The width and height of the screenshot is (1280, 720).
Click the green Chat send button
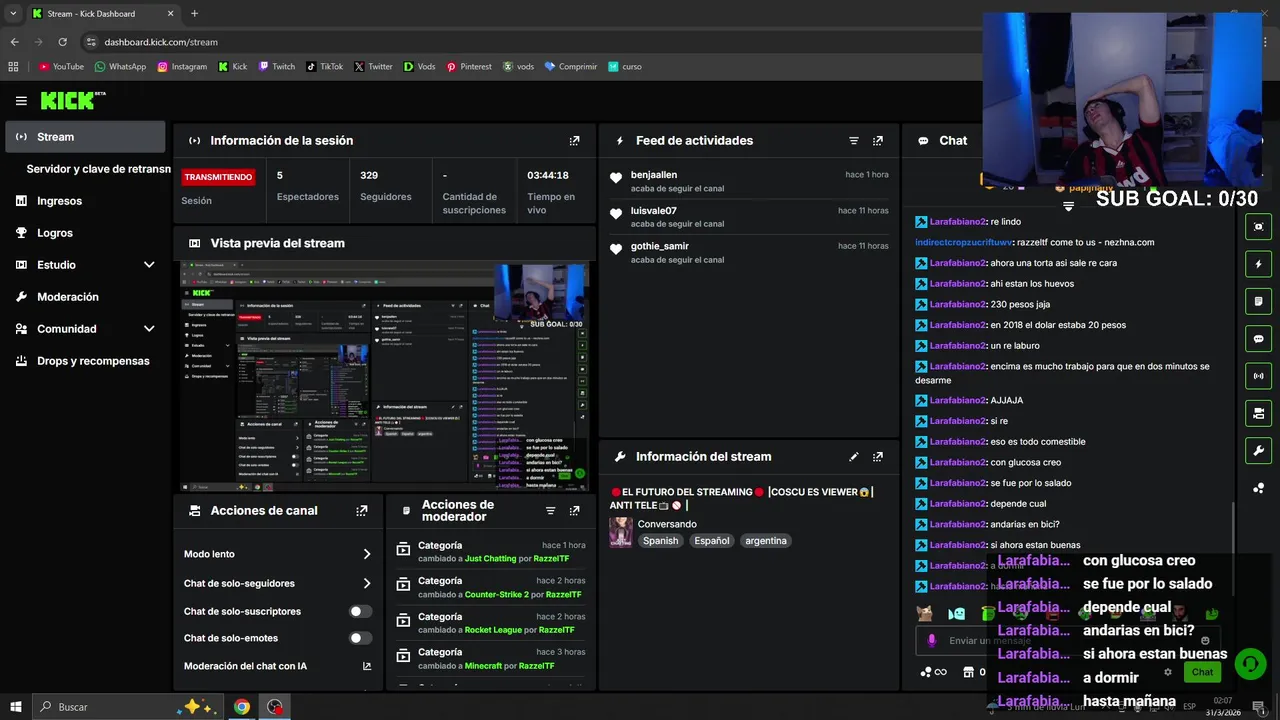pyautogui.click(x=1202, y=672)
